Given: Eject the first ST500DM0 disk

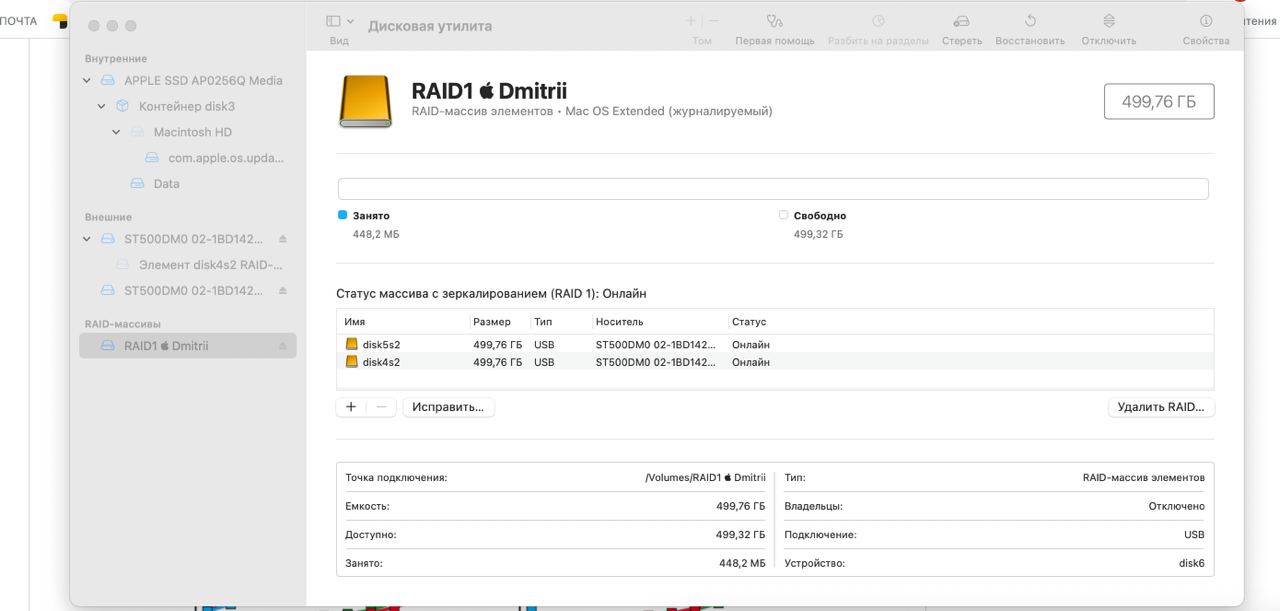Looking at the screenshot, I should (x=282, y=239).
